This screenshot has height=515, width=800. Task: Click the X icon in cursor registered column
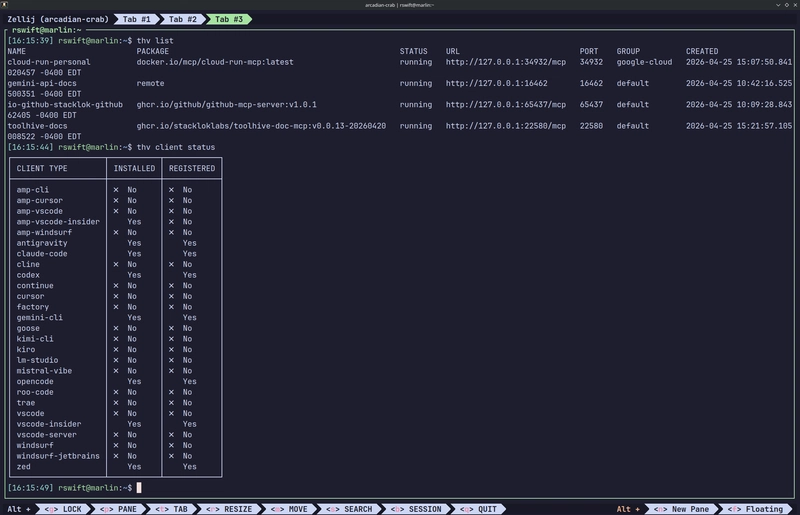[x=171, y=296]
